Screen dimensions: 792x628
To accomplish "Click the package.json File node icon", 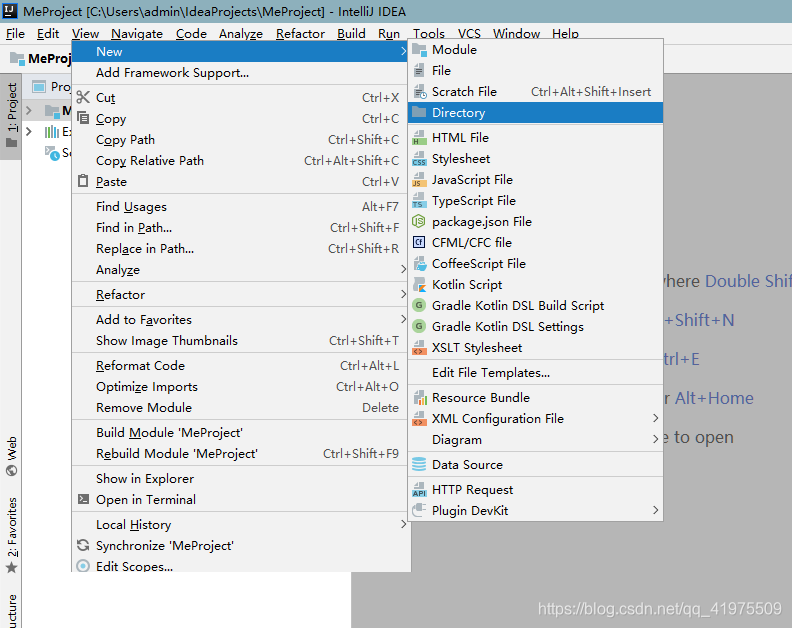I will (419, 221).
